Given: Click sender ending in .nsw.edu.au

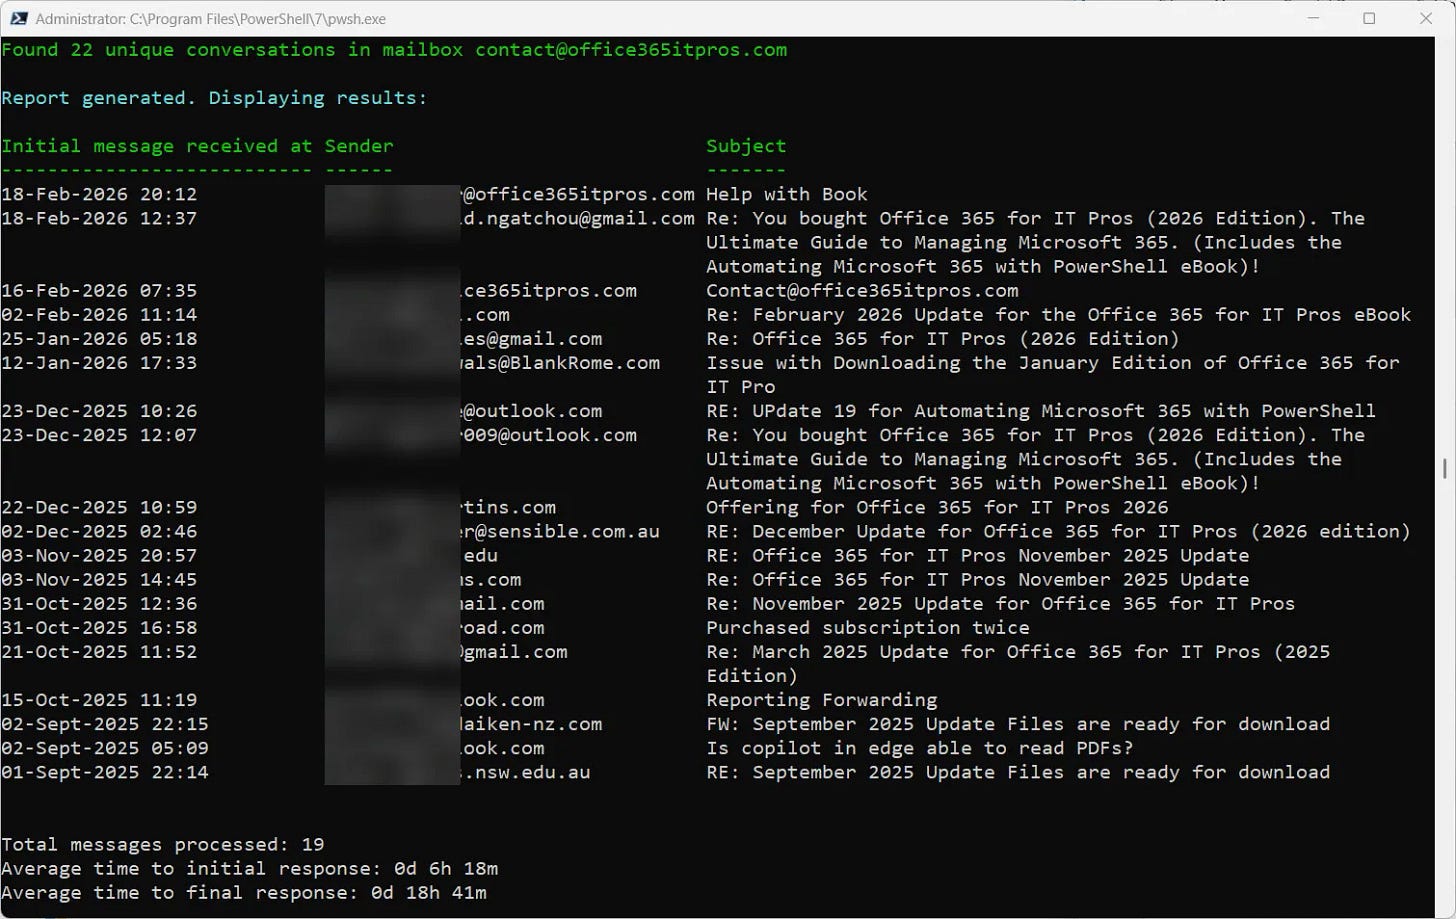Looking at the screenshot, I should tap(526, 772).
